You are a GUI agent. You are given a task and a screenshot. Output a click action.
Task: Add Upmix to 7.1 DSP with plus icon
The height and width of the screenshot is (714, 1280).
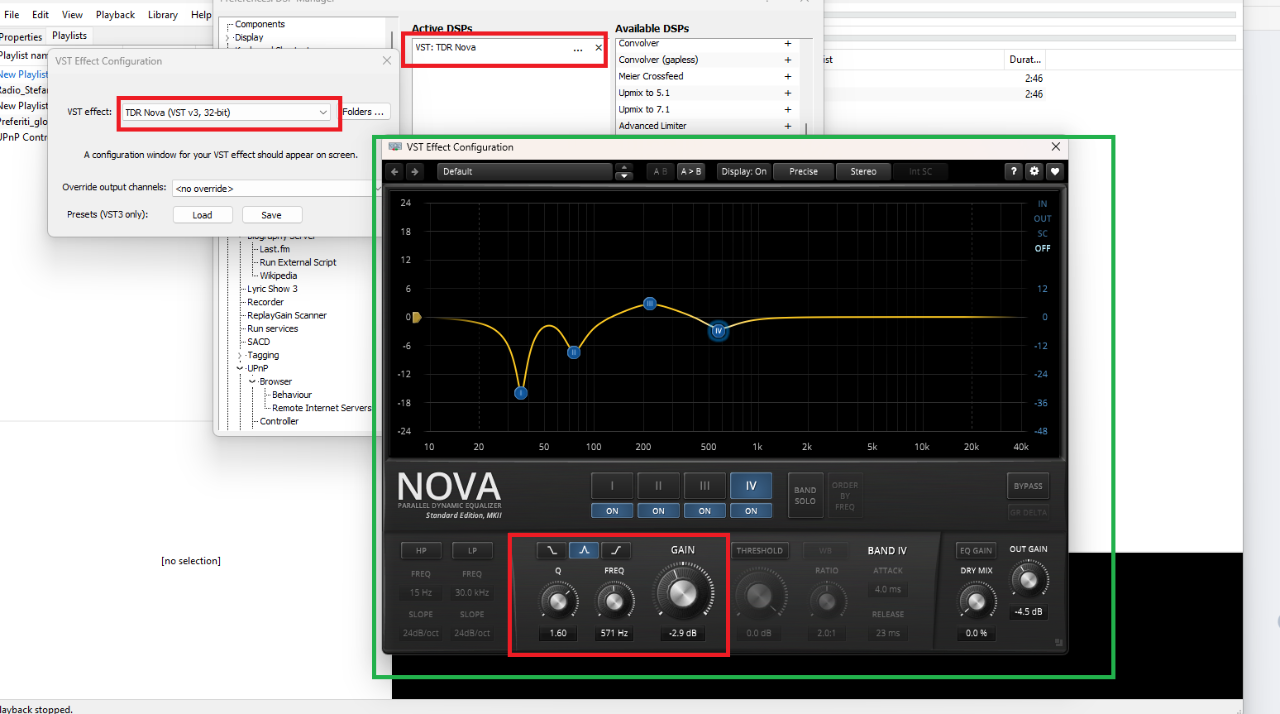[788, 109]
